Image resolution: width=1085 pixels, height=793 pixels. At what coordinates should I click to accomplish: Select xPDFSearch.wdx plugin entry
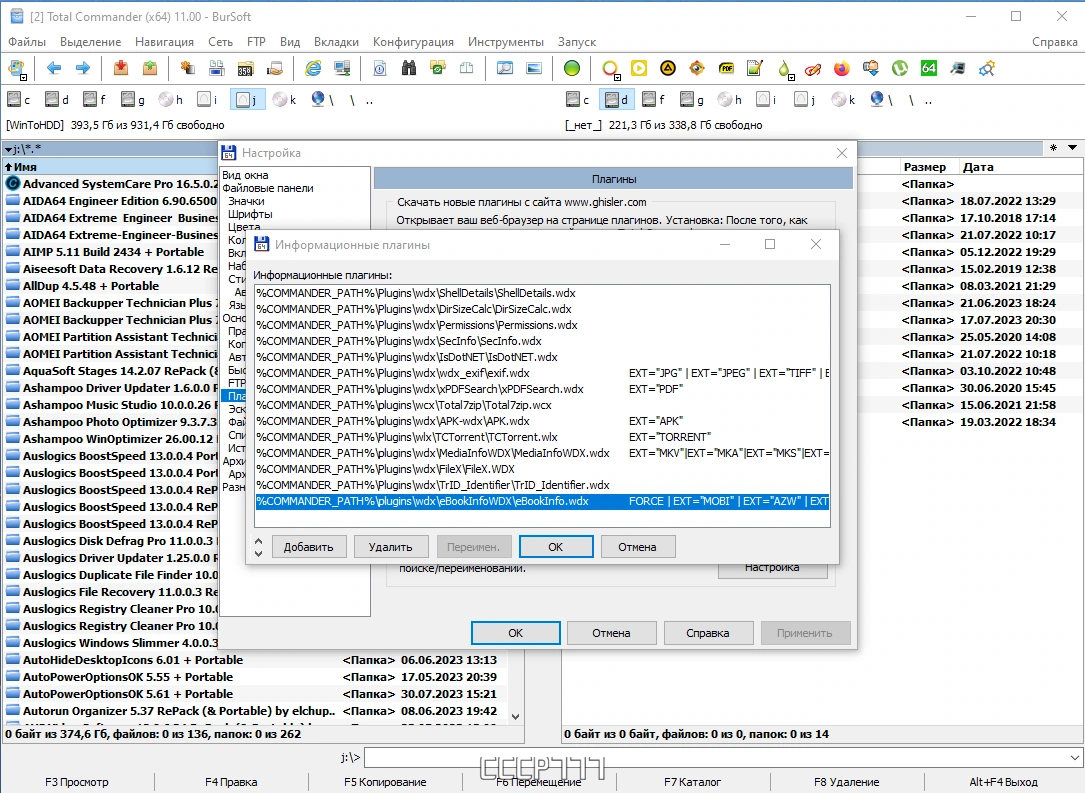tap(542, 389)
